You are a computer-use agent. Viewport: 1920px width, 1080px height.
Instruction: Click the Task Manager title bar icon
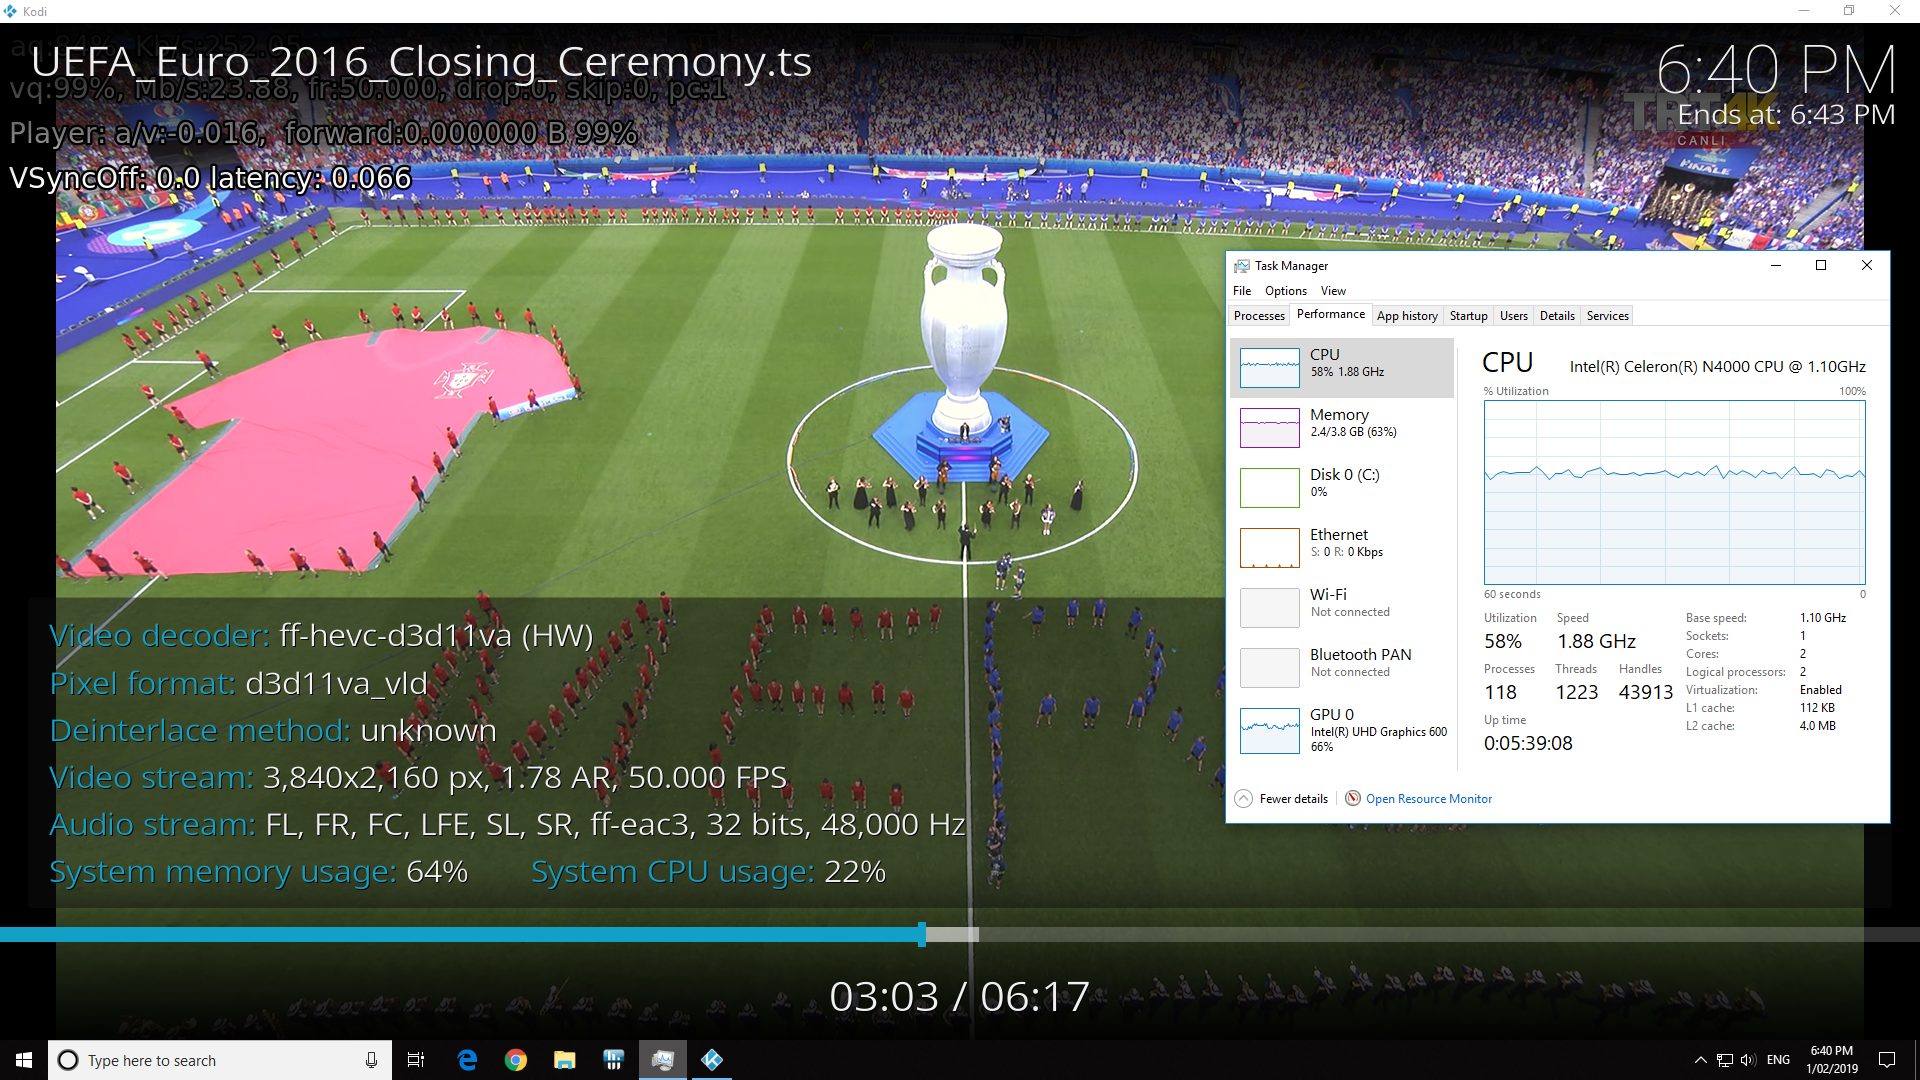(1242, 266)
